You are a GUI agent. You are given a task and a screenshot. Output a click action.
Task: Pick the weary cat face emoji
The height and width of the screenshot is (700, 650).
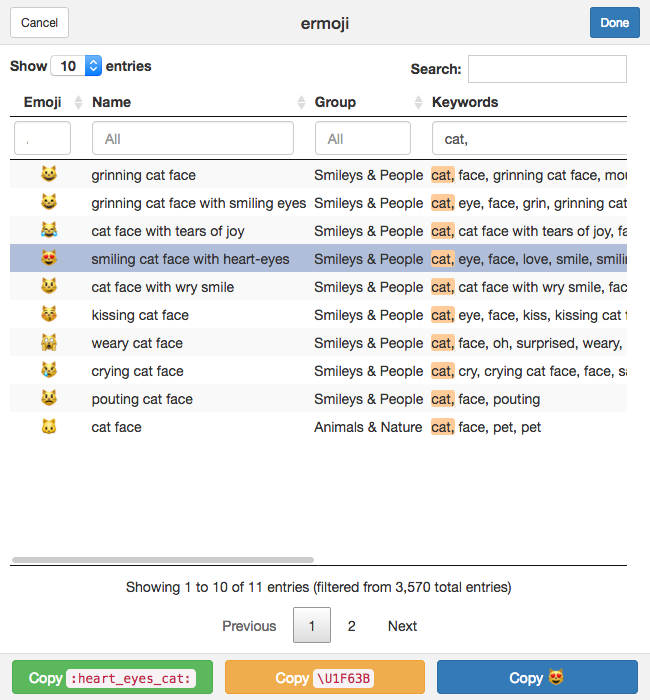tap(49, 342)
